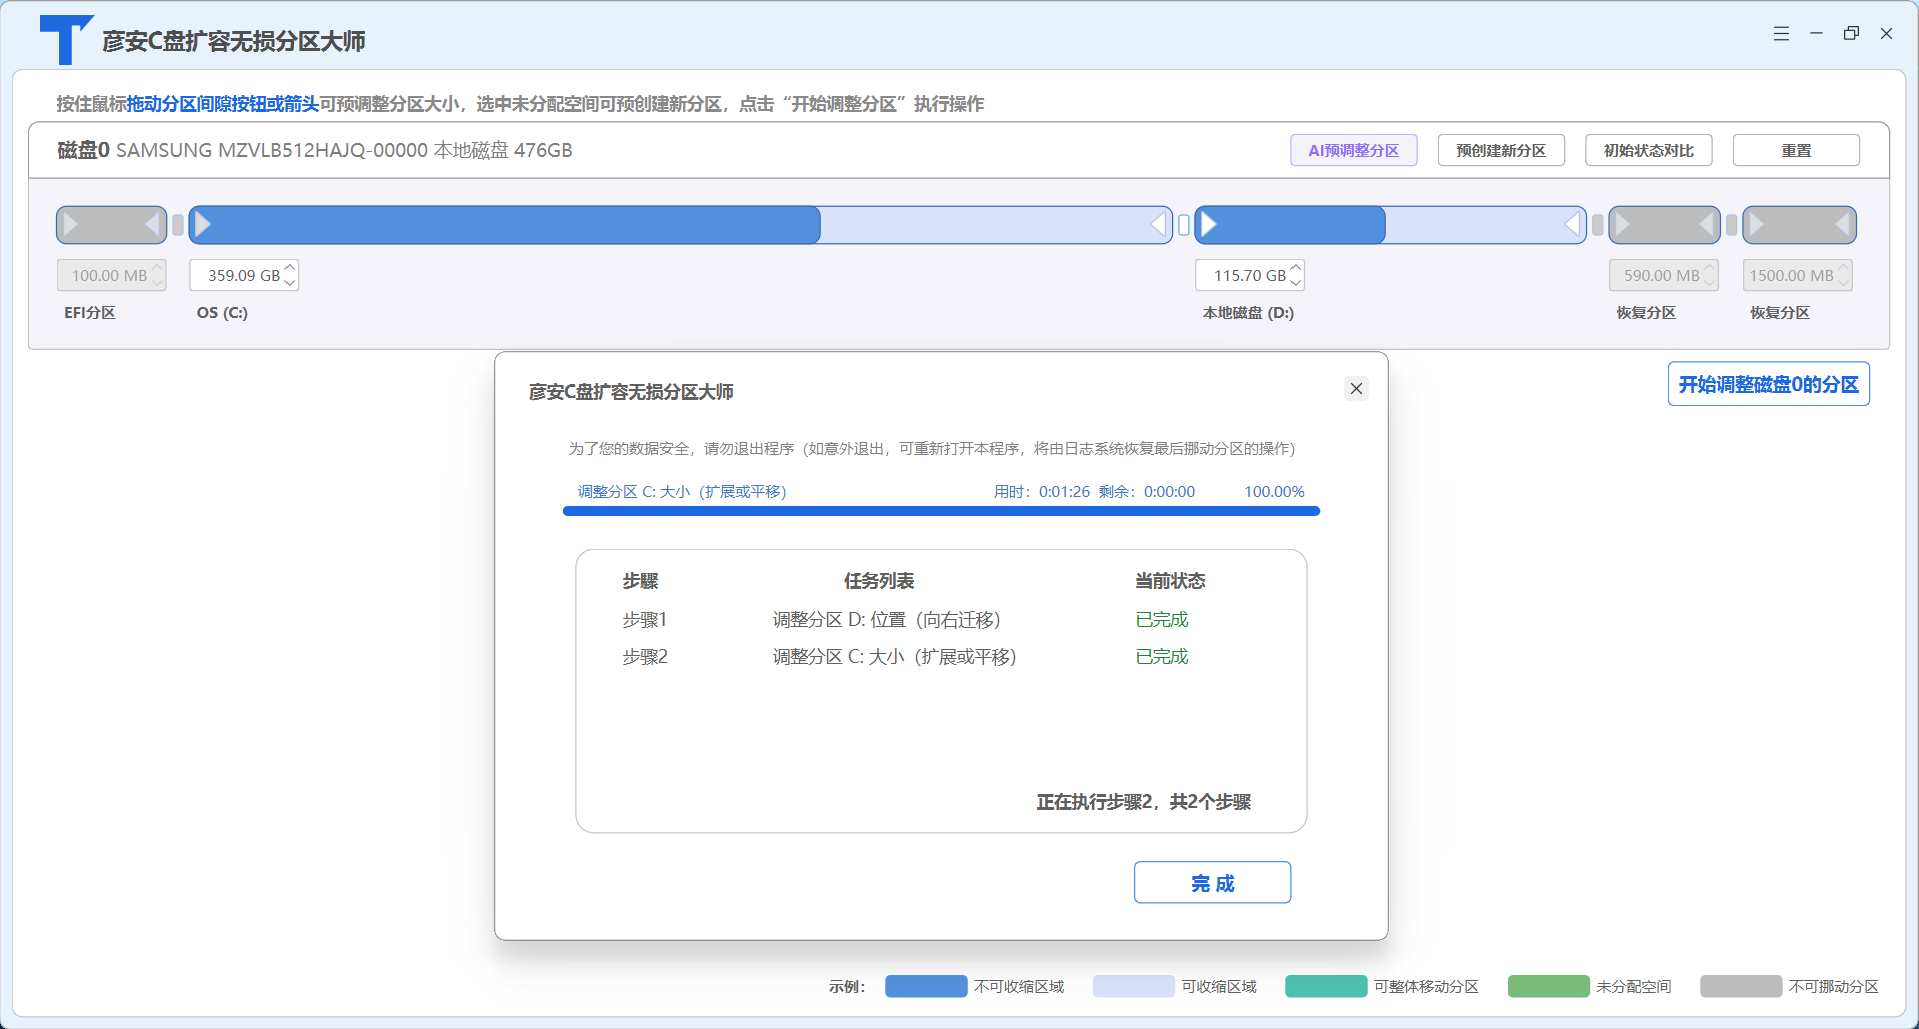Image resolution: width=1919 pixels, height=1029 pixels.
Task: Click the left arrow of the 590 MB recovery partition
Action: point(1623,225)
